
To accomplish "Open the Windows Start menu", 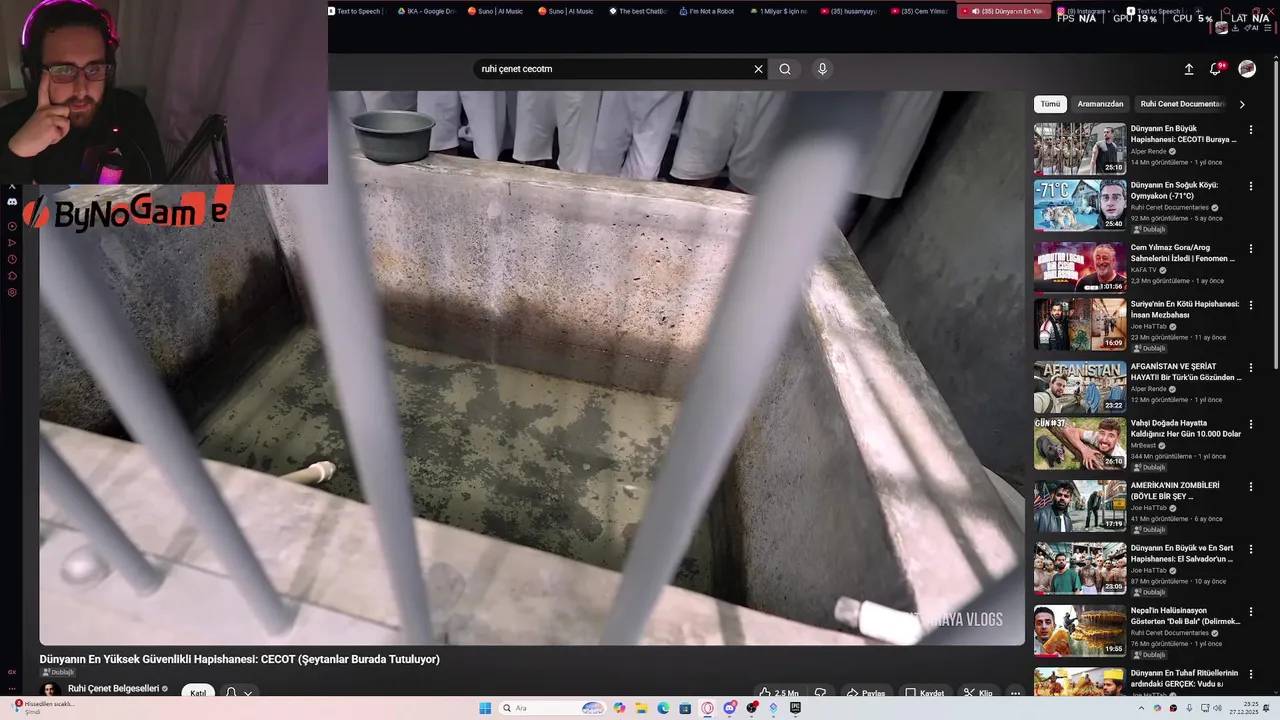I will pos(485,708).
